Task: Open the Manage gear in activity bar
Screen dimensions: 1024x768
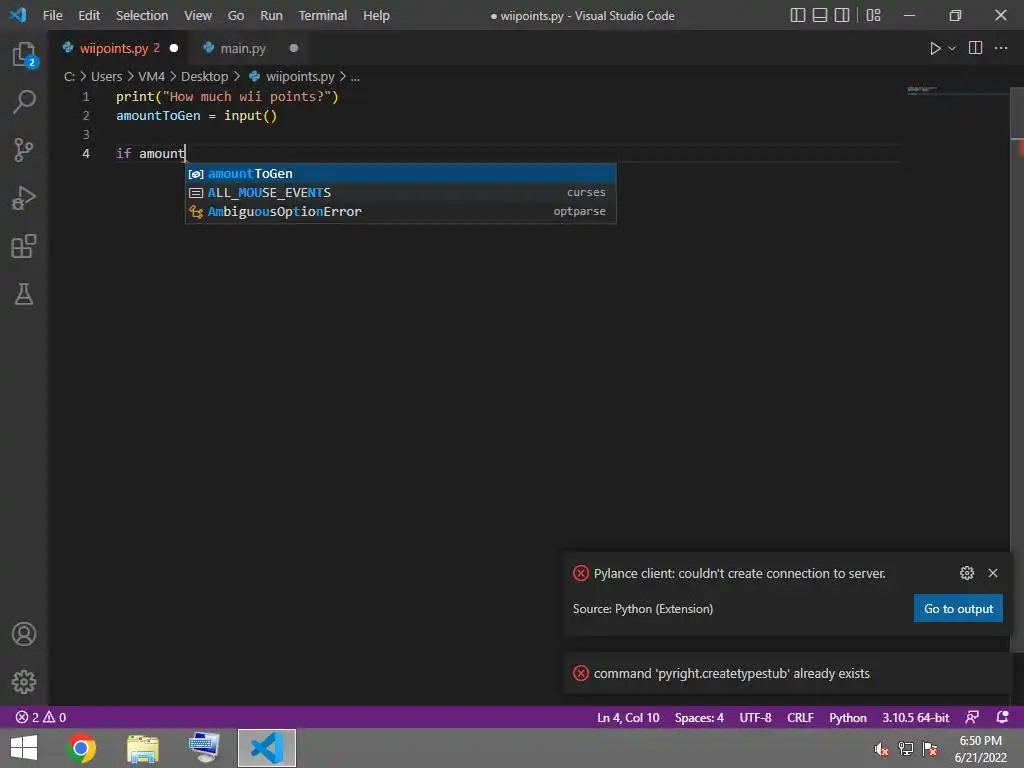Action: point(24,682)
